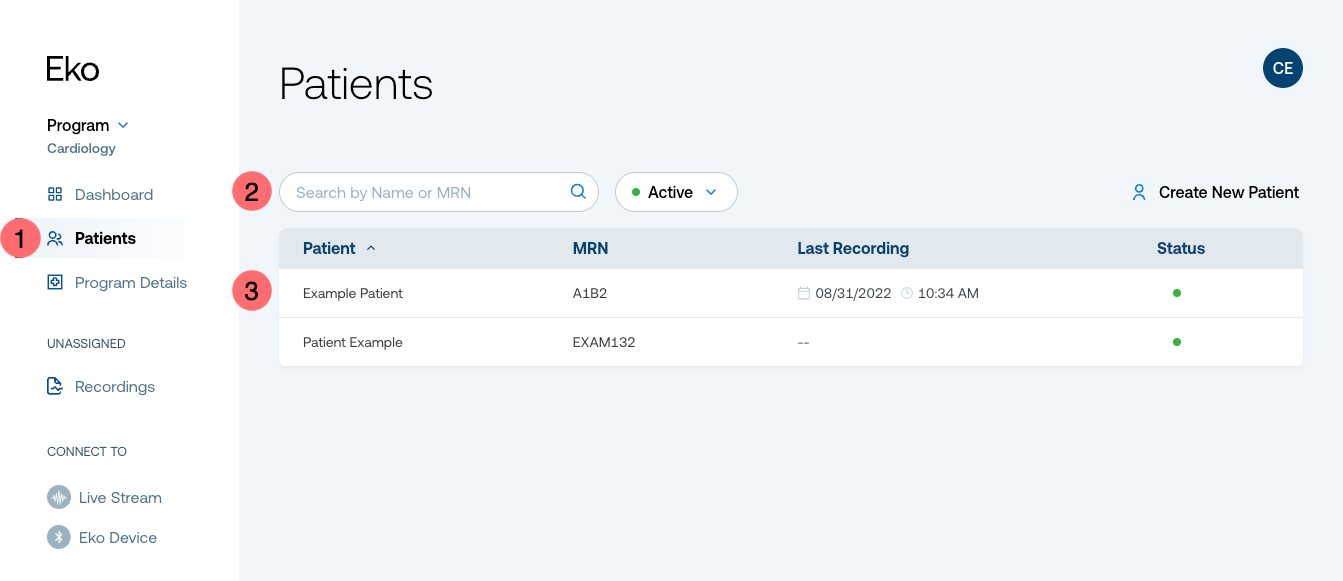Open the Patient Example row
The width and height of the screenshot is (1343, 581).
coord(791,342)
